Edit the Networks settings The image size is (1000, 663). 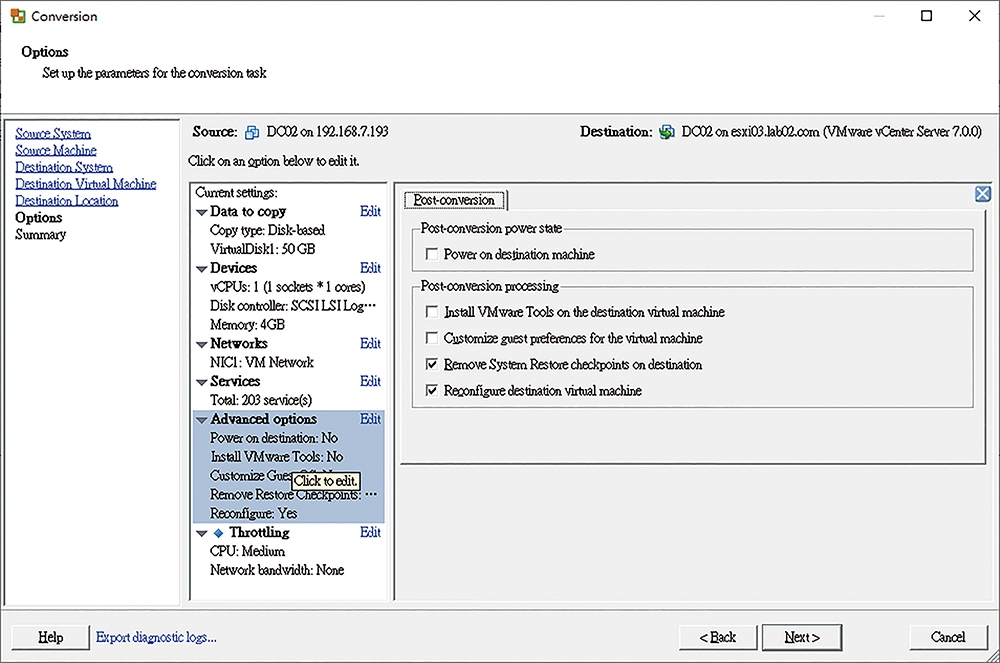370,344
